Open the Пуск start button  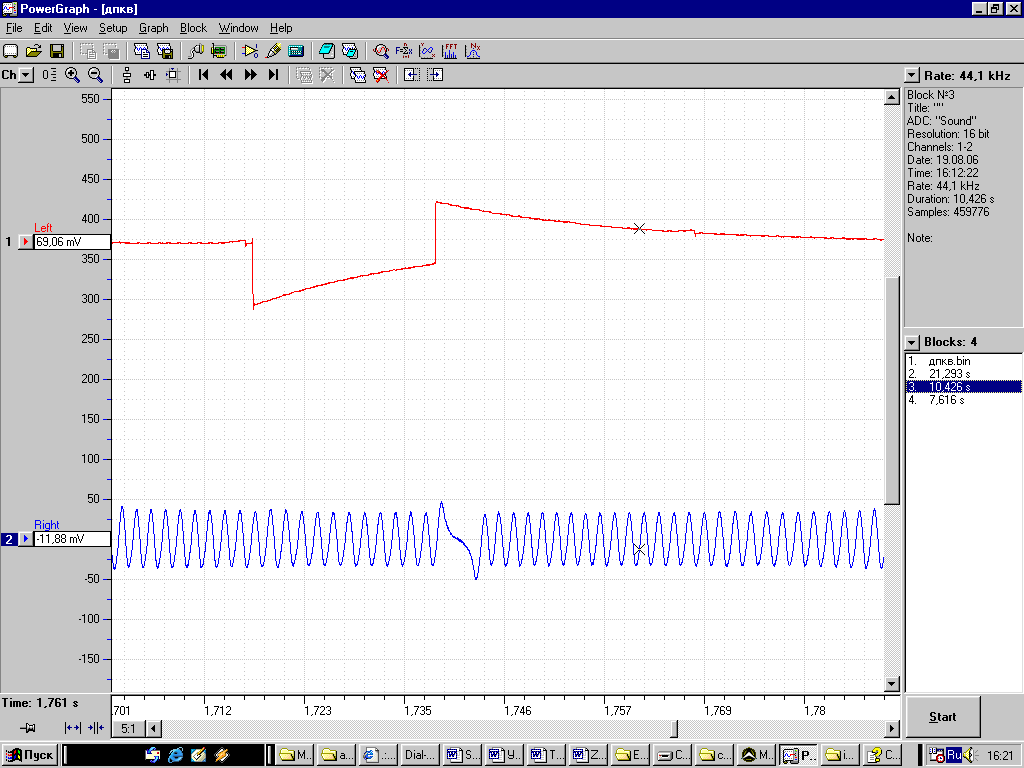tap(30, 756)
